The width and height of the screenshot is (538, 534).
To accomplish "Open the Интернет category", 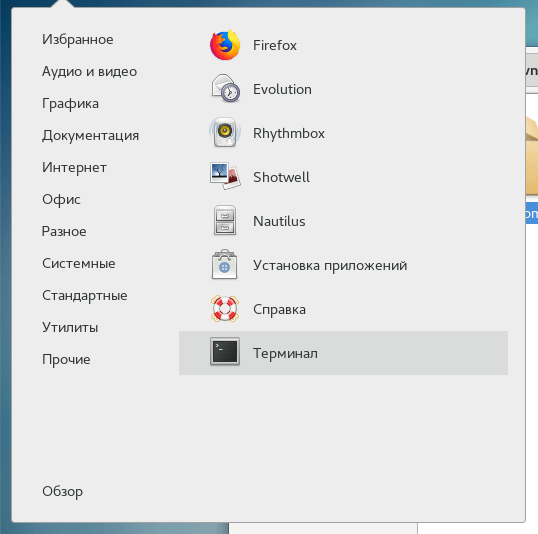I will [74, 167].
